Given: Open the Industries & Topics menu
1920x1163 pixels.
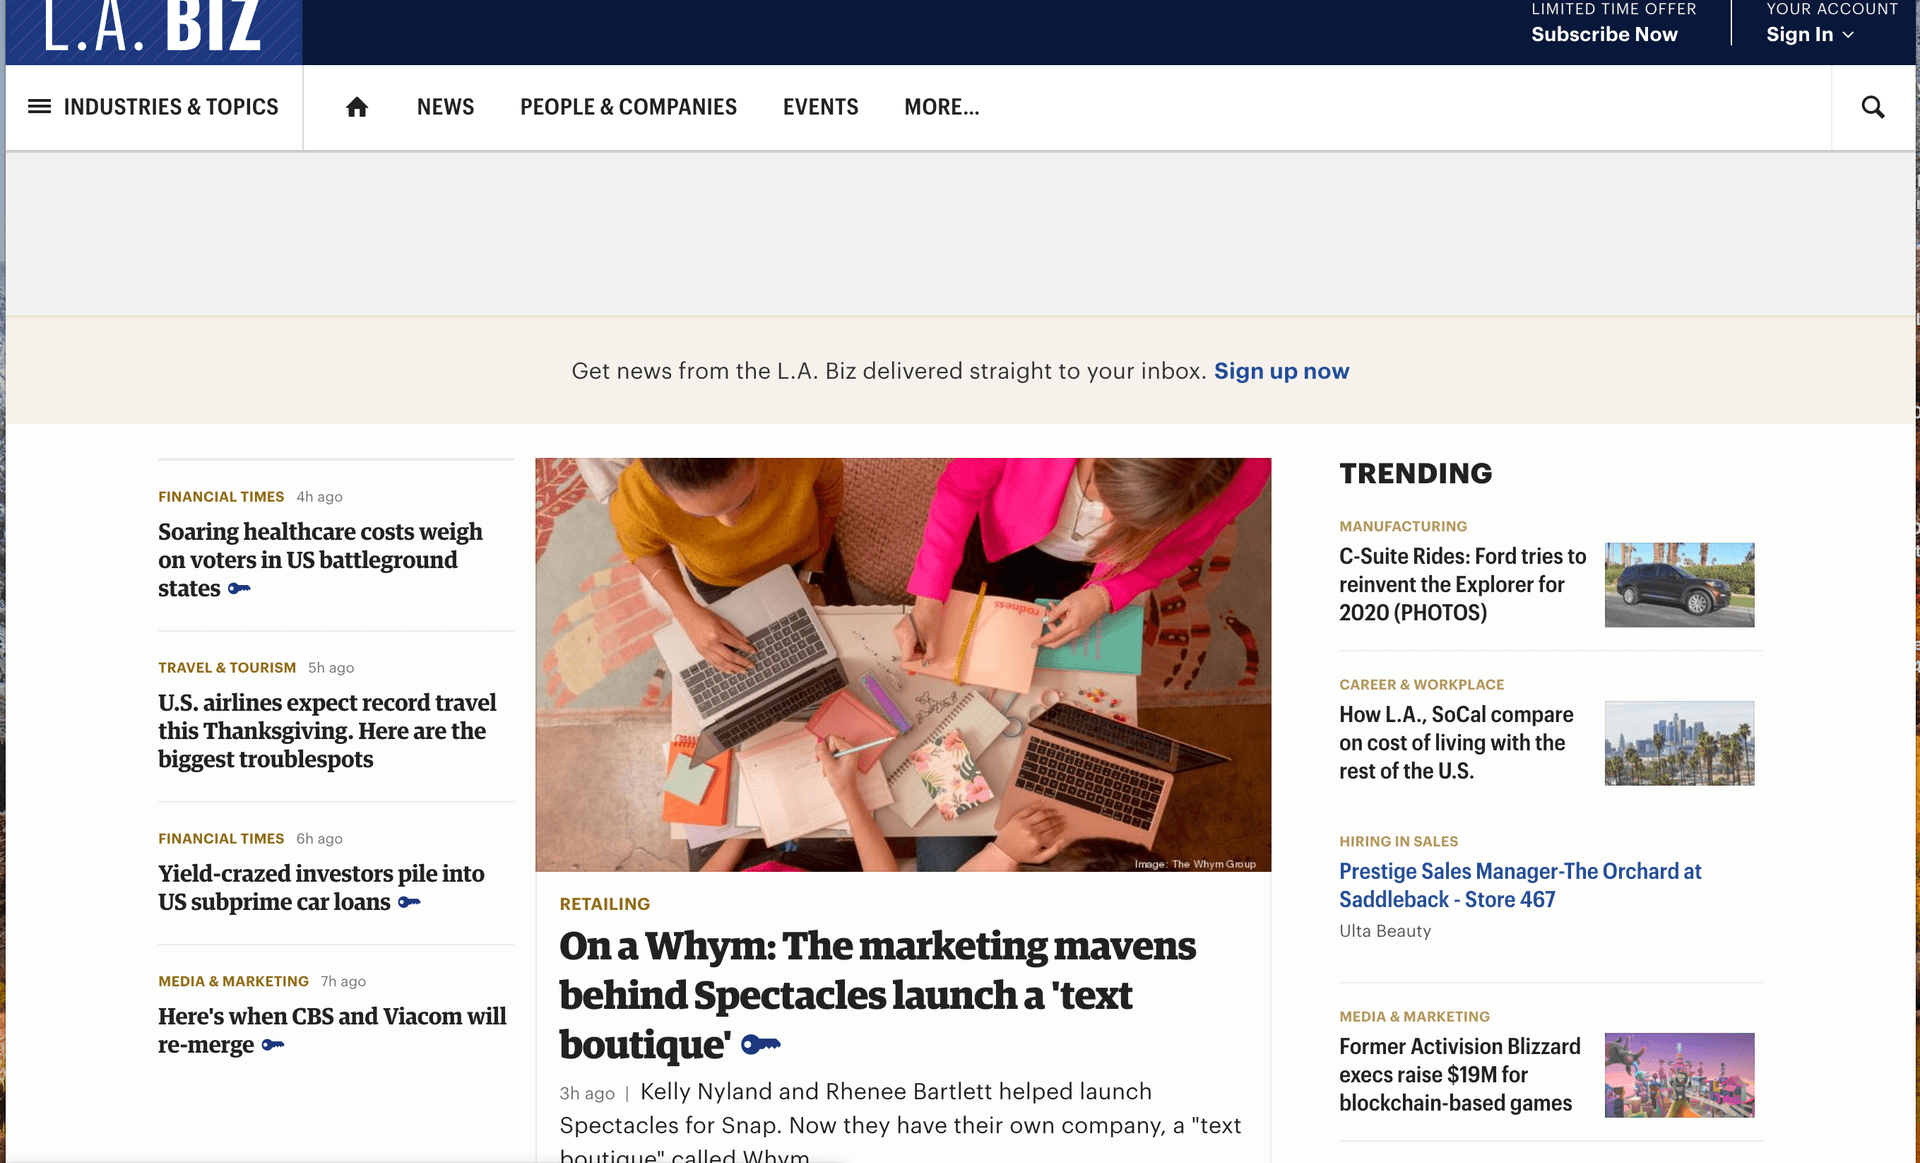Looking at the screenshot, I should pyautogui.click(x=154, y=107).
